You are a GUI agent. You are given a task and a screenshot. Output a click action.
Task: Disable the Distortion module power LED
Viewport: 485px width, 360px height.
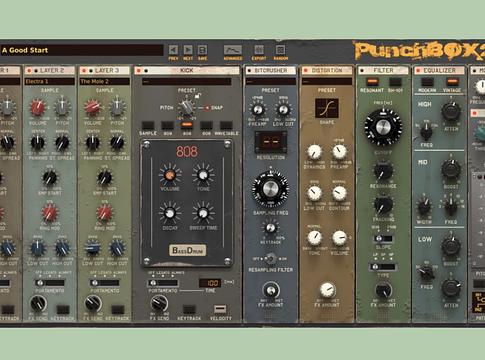(305, 71)
